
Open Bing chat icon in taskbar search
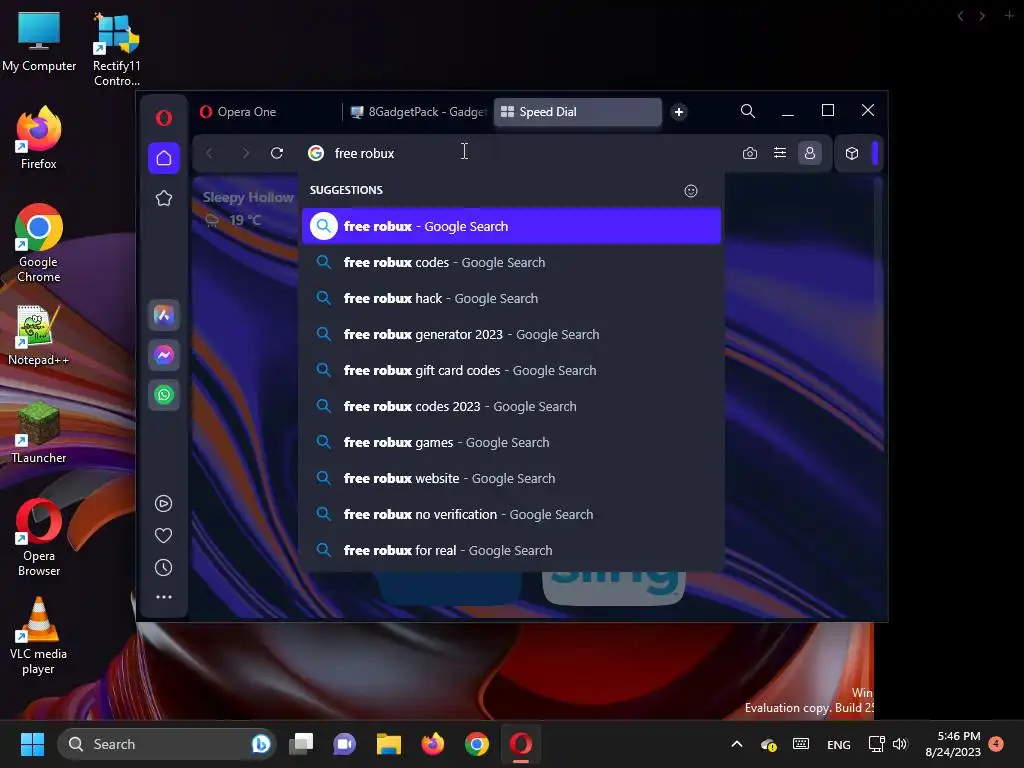[261, 744]
